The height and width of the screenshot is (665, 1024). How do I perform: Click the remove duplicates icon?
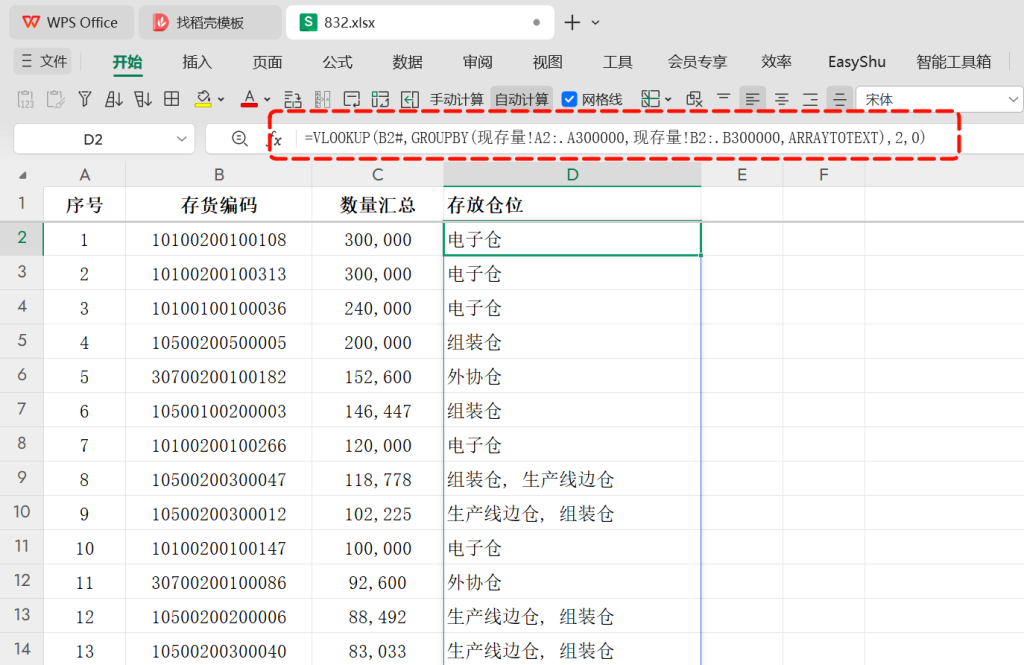click(x=694, y=99)
